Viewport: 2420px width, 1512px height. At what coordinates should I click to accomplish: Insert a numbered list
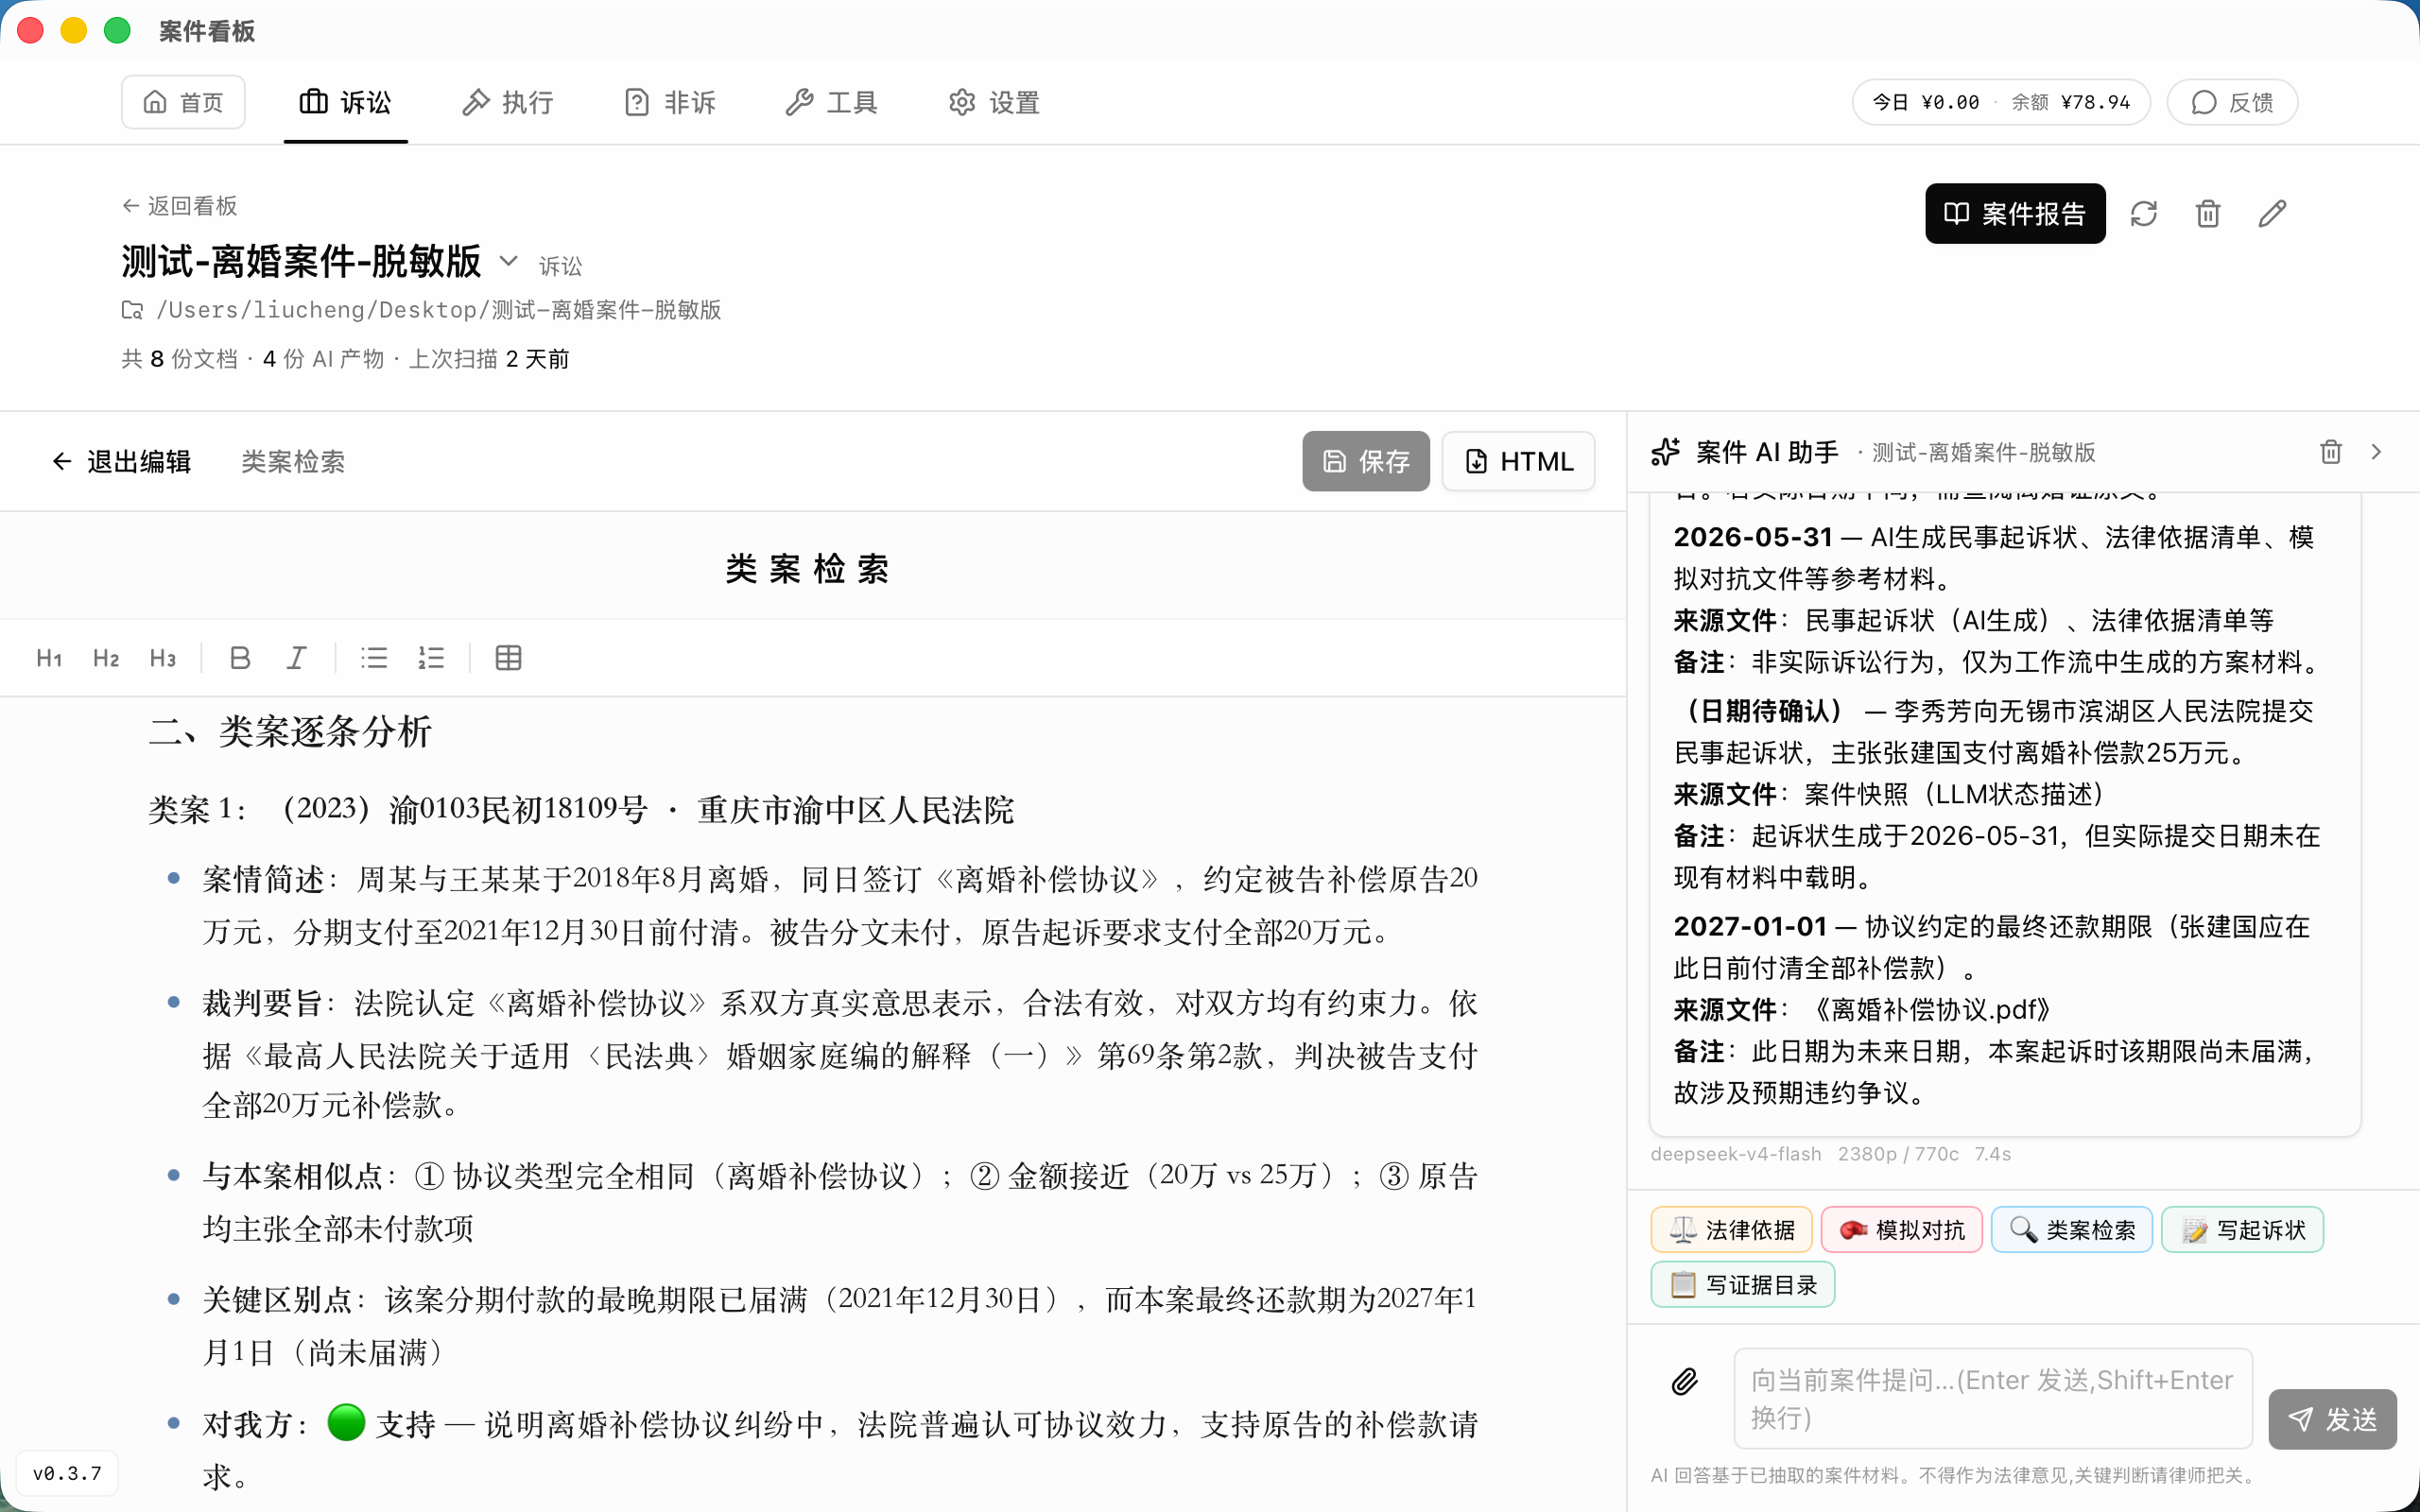[431, 658]
